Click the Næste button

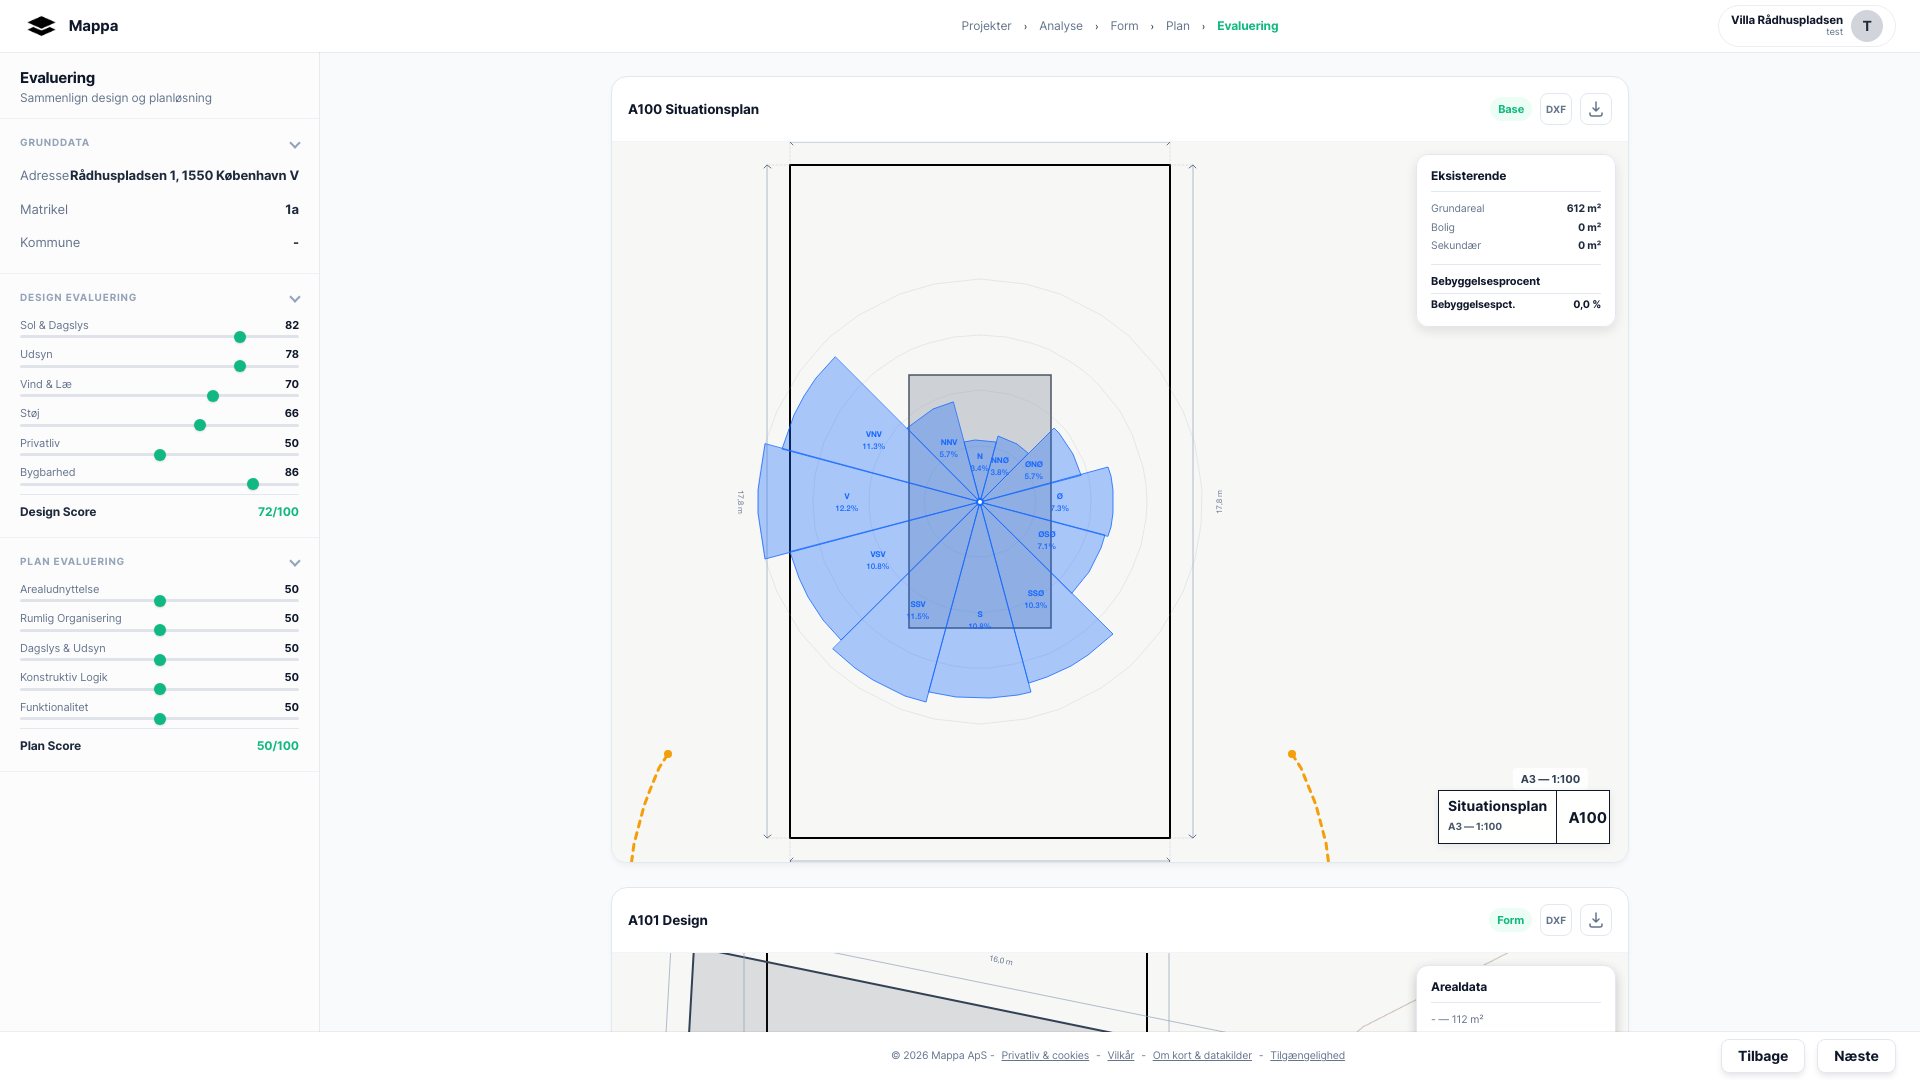1856,1056
